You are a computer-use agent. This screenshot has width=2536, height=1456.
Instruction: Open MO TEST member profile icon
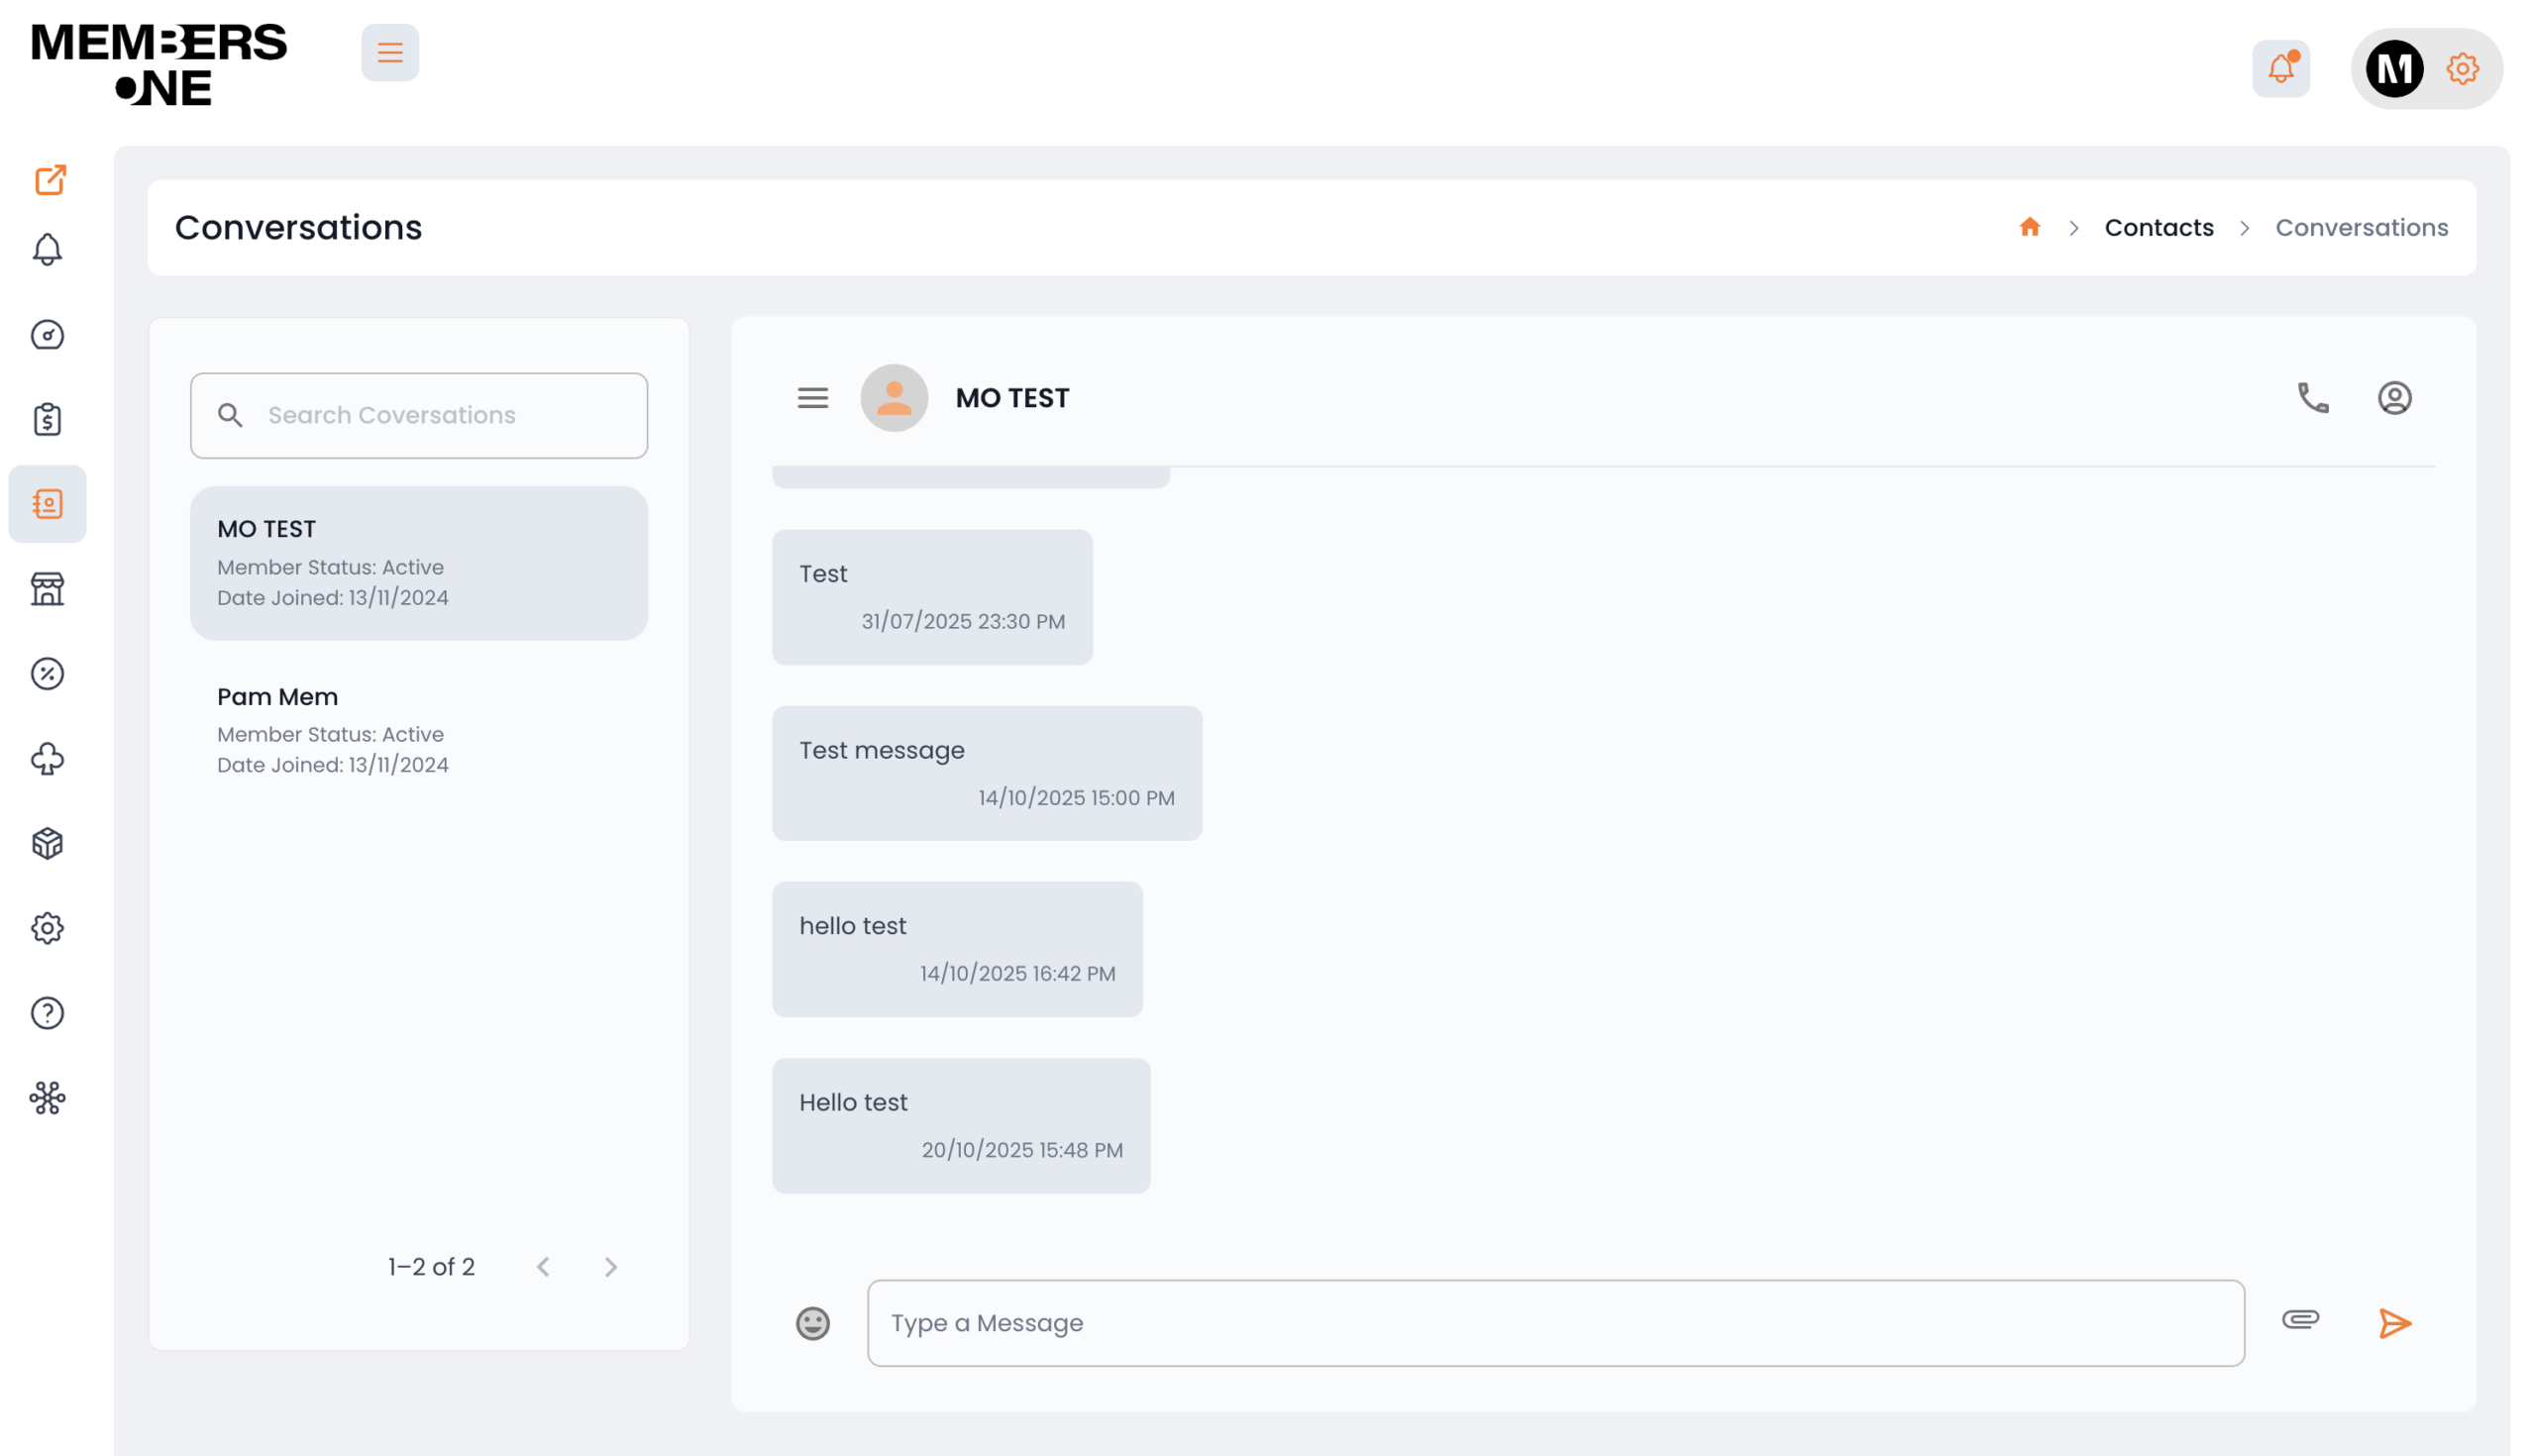point(2394,398)
